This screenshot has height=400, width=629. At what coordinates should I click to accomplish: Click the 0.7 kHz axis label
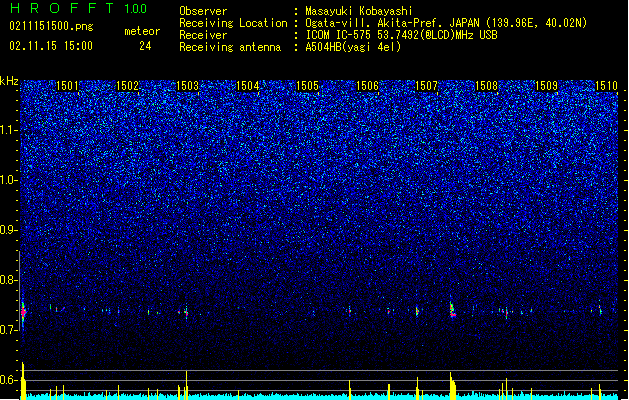tap(9, 330)
